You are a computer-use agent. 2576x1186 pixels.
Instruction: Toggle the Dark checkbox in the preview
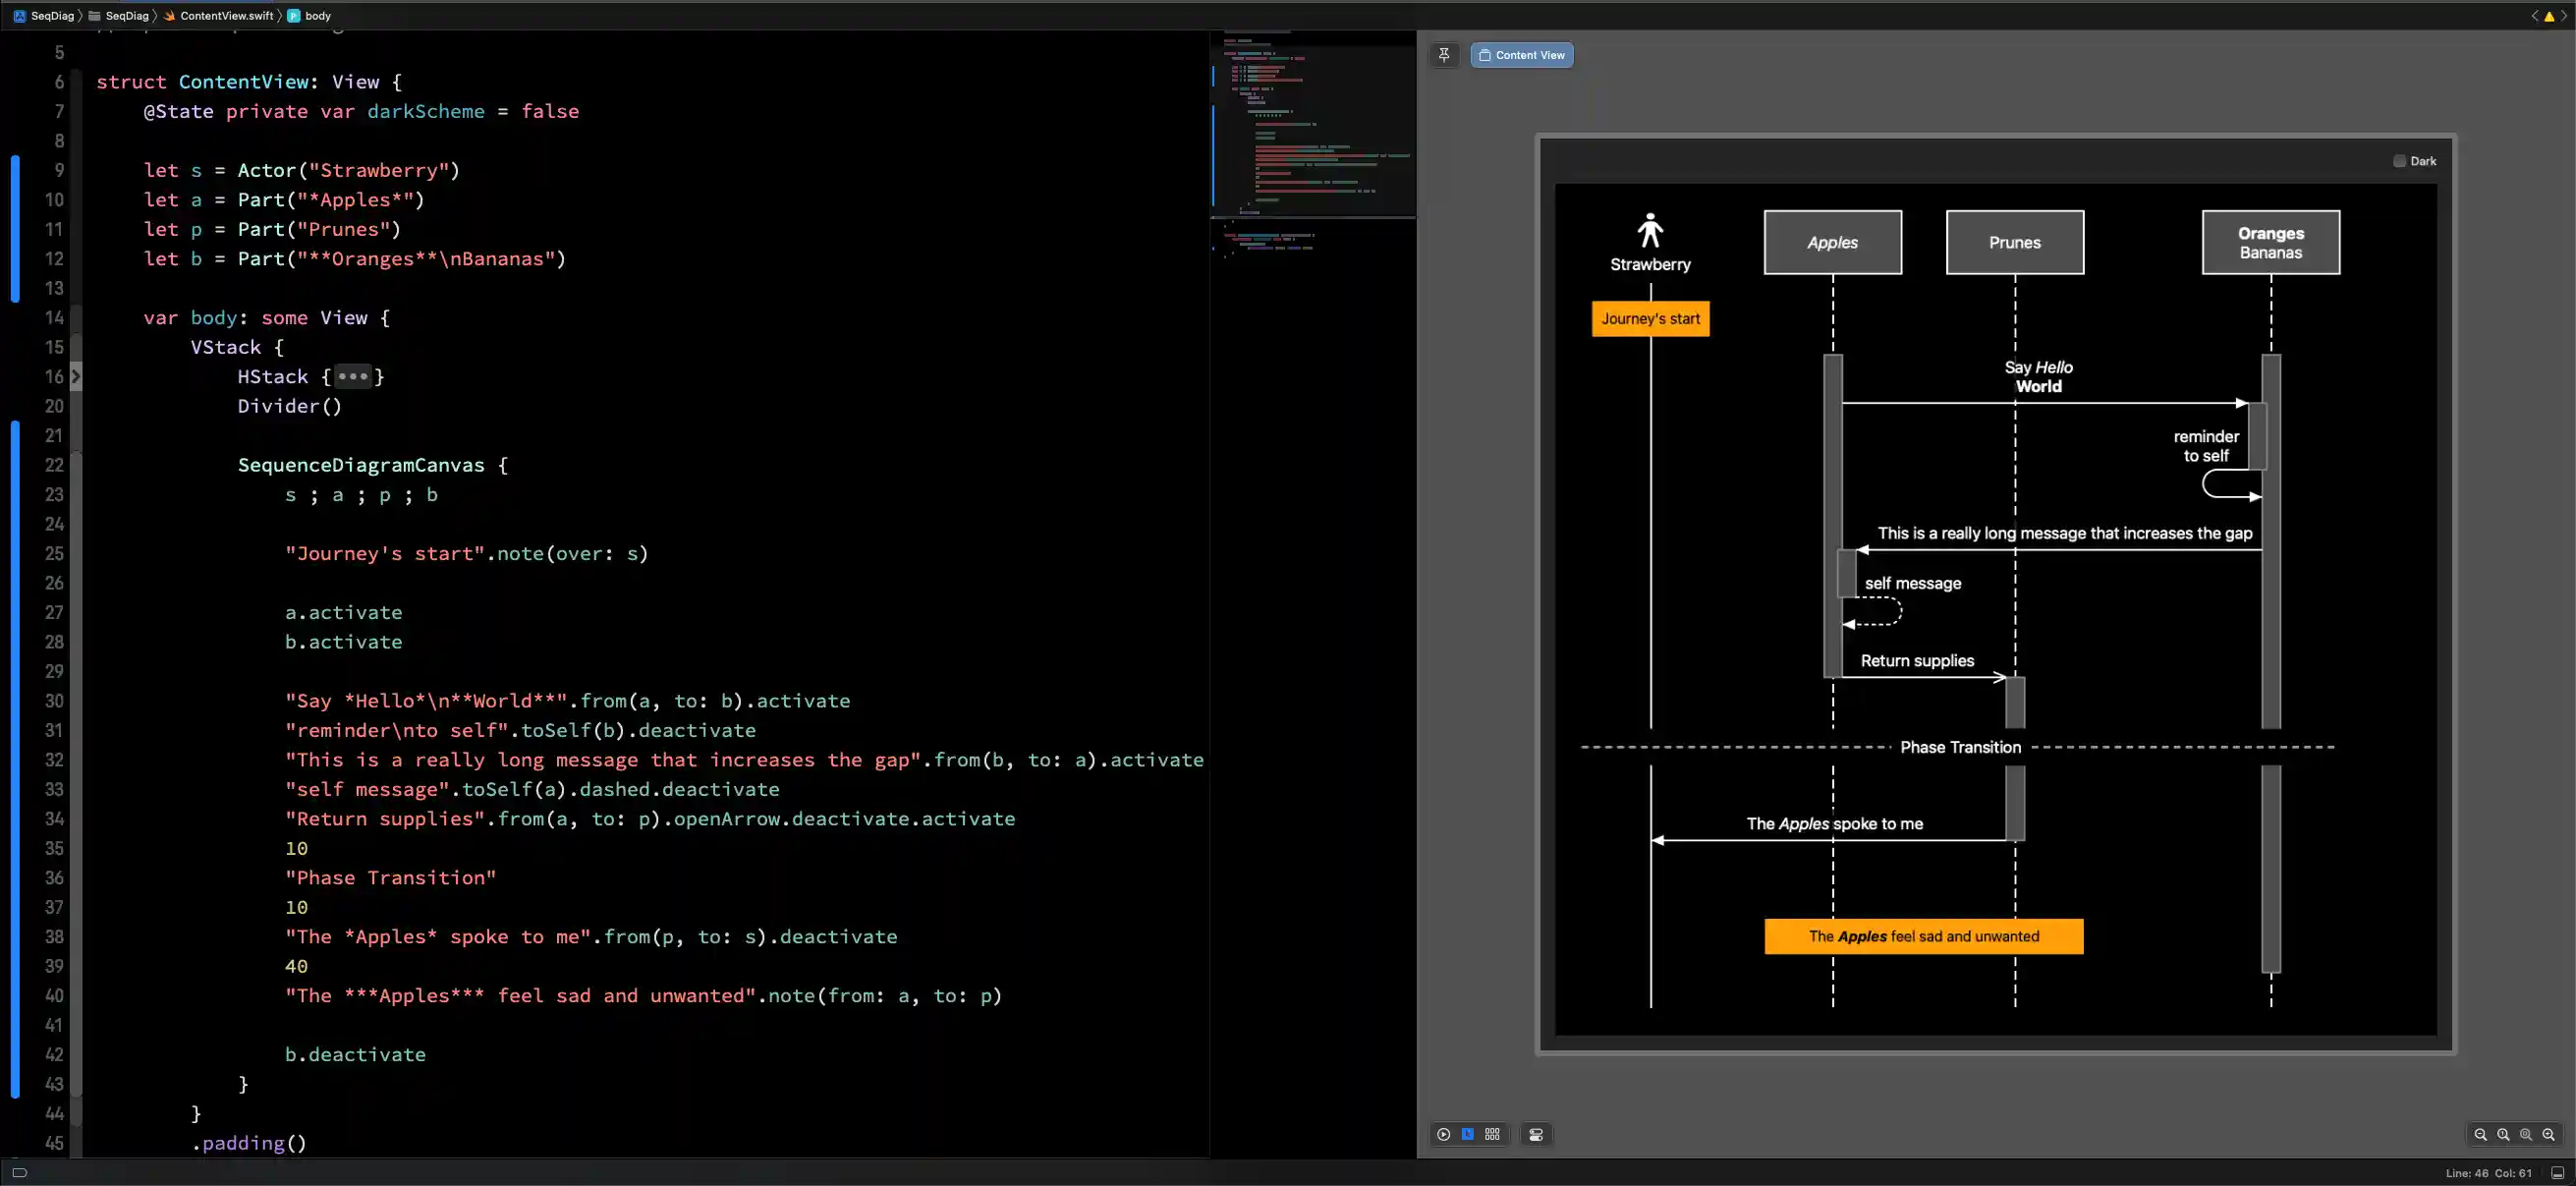coord(2399,160)
